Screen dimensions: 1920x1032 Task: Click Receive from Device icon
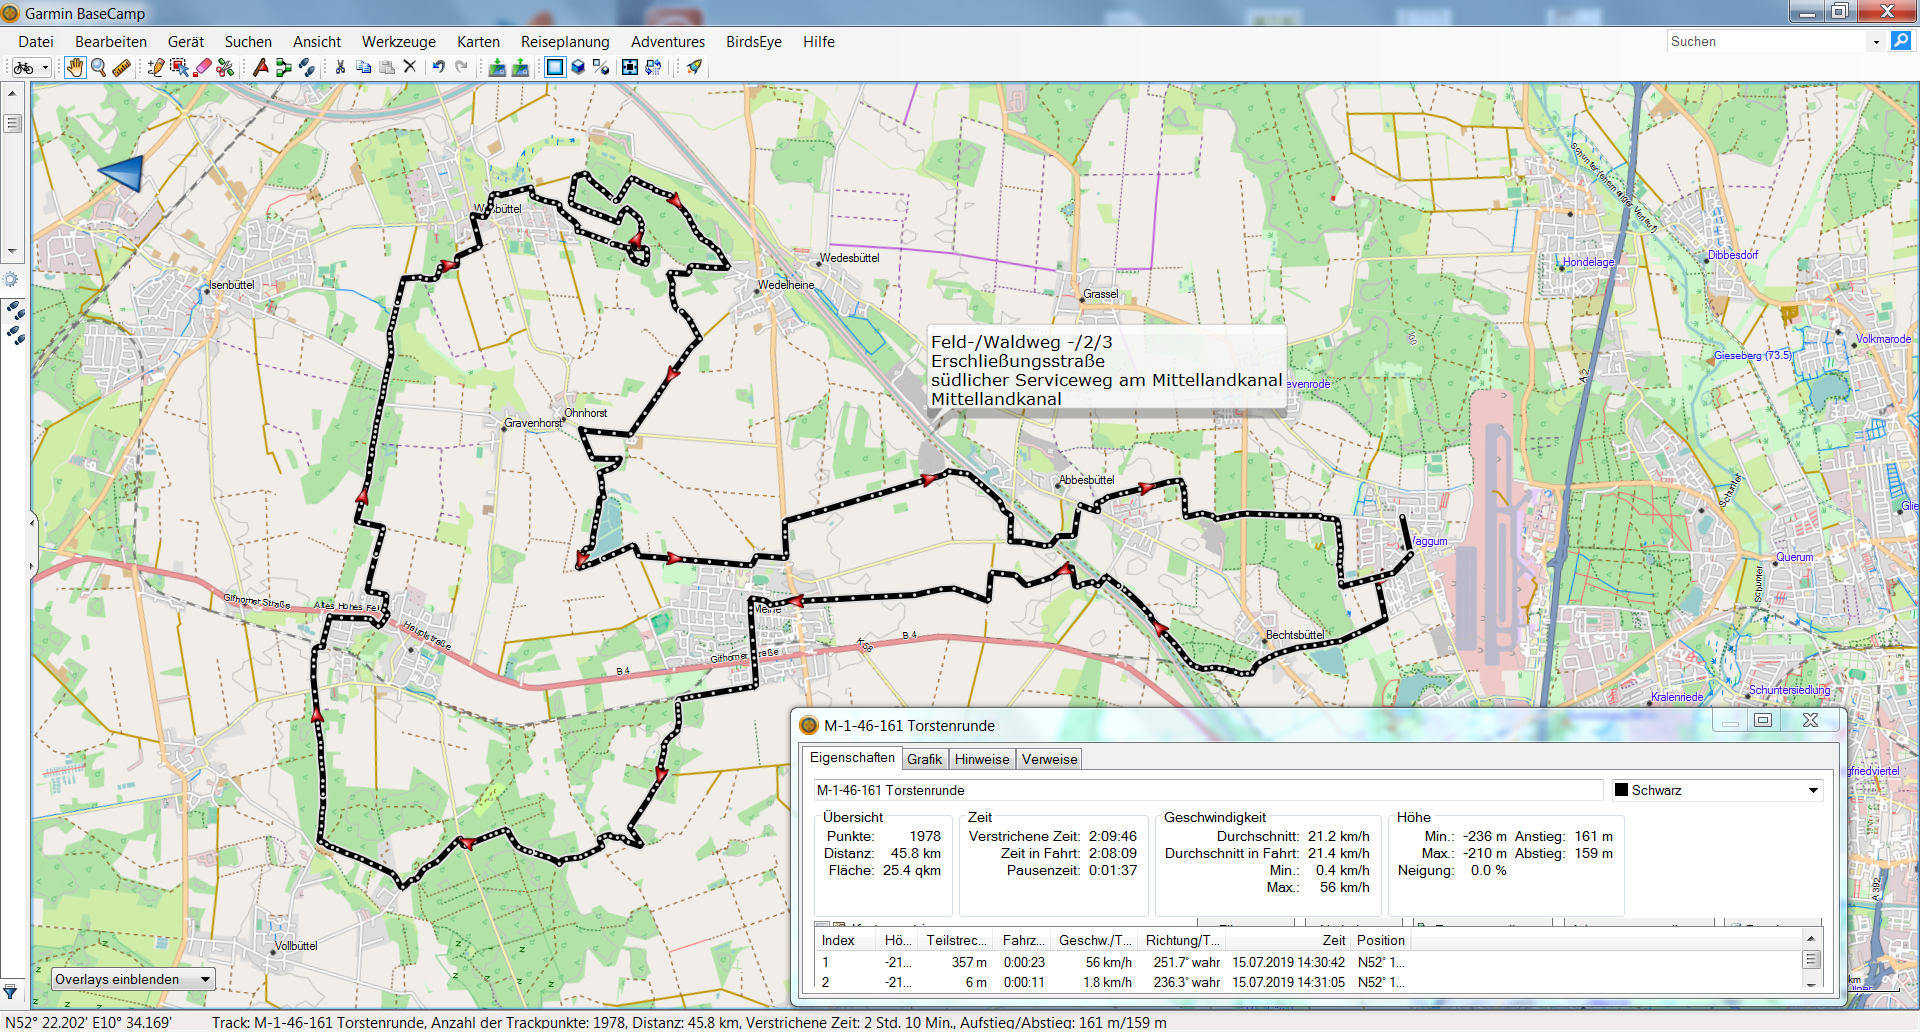(520, 67)
